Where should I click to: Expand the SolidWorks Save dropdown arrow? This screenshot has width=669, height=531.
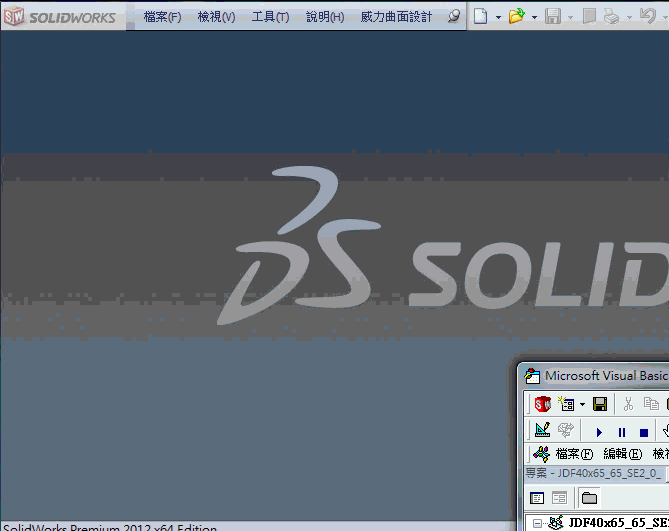point(570,17)
